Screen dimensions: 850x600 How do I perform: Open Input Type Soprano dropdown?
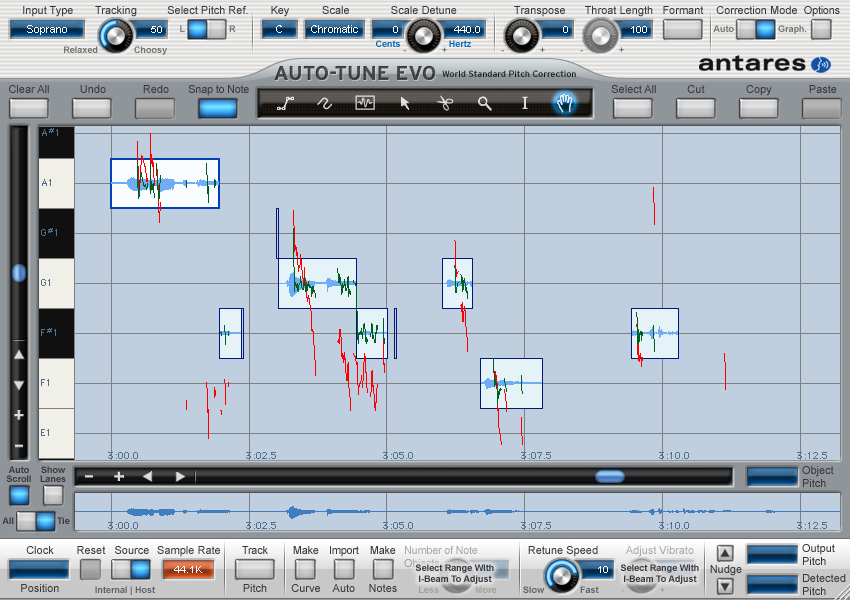(47, 29)
